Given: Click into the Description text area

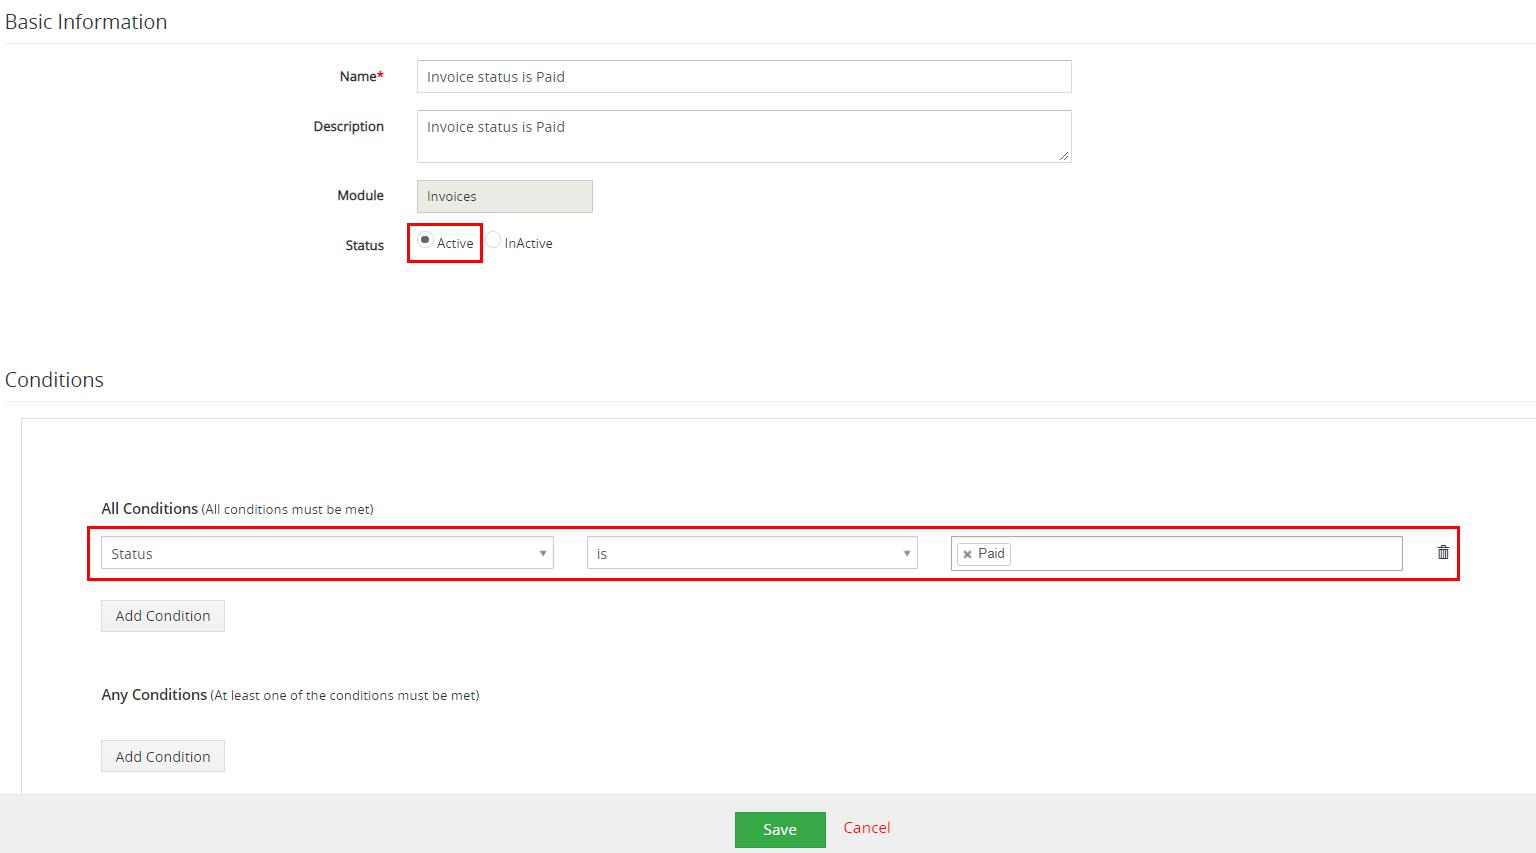Looking at the screenshot, I should pyautogui.click(x=743, y=136).
